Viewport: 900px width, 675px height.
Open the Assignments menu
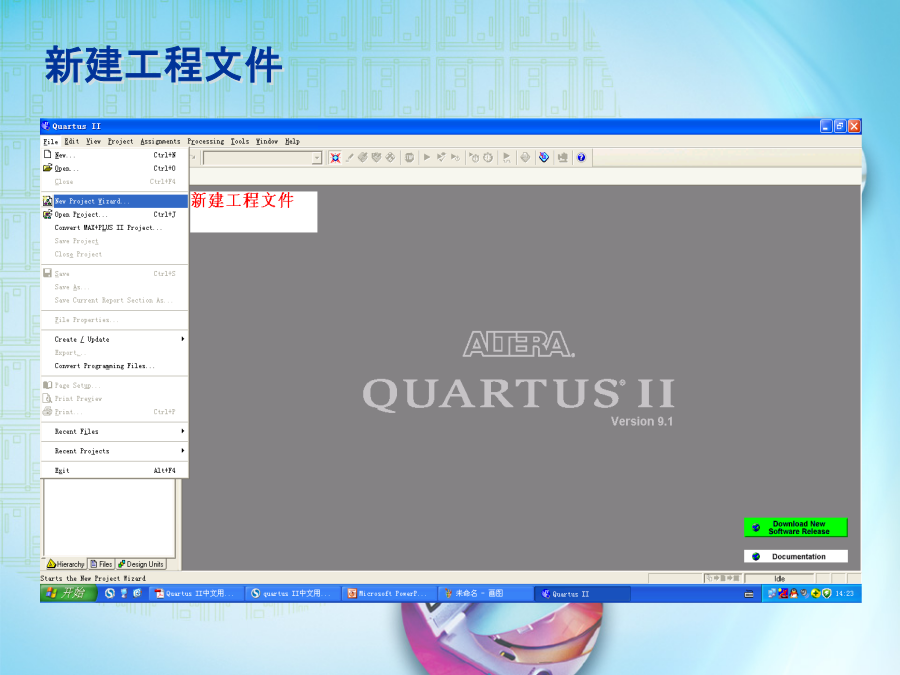[160, 141]
